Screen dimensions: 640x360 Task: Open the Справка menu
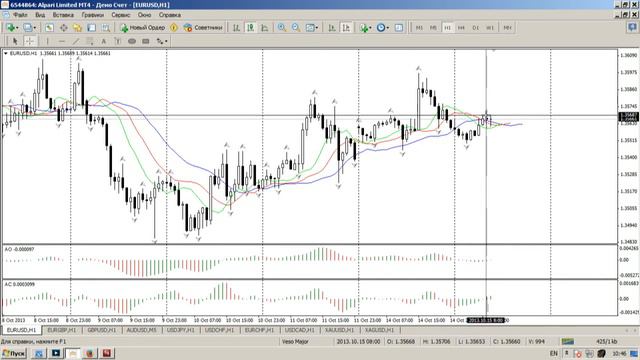tap(170, 15)
